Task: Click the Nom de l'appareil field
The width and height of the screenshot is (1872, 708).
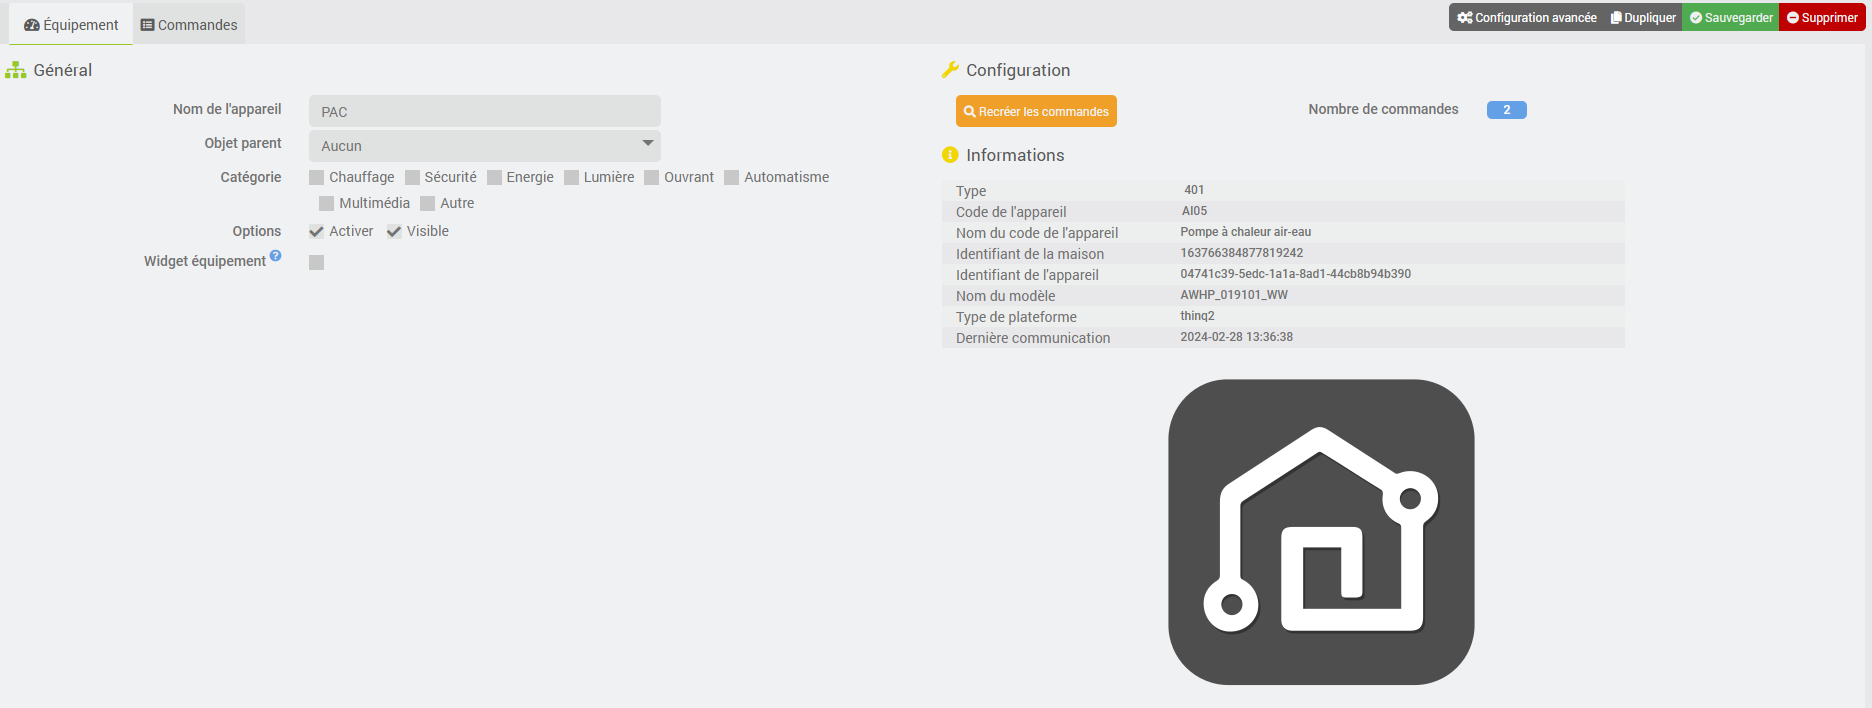Action: coord(485,111)
